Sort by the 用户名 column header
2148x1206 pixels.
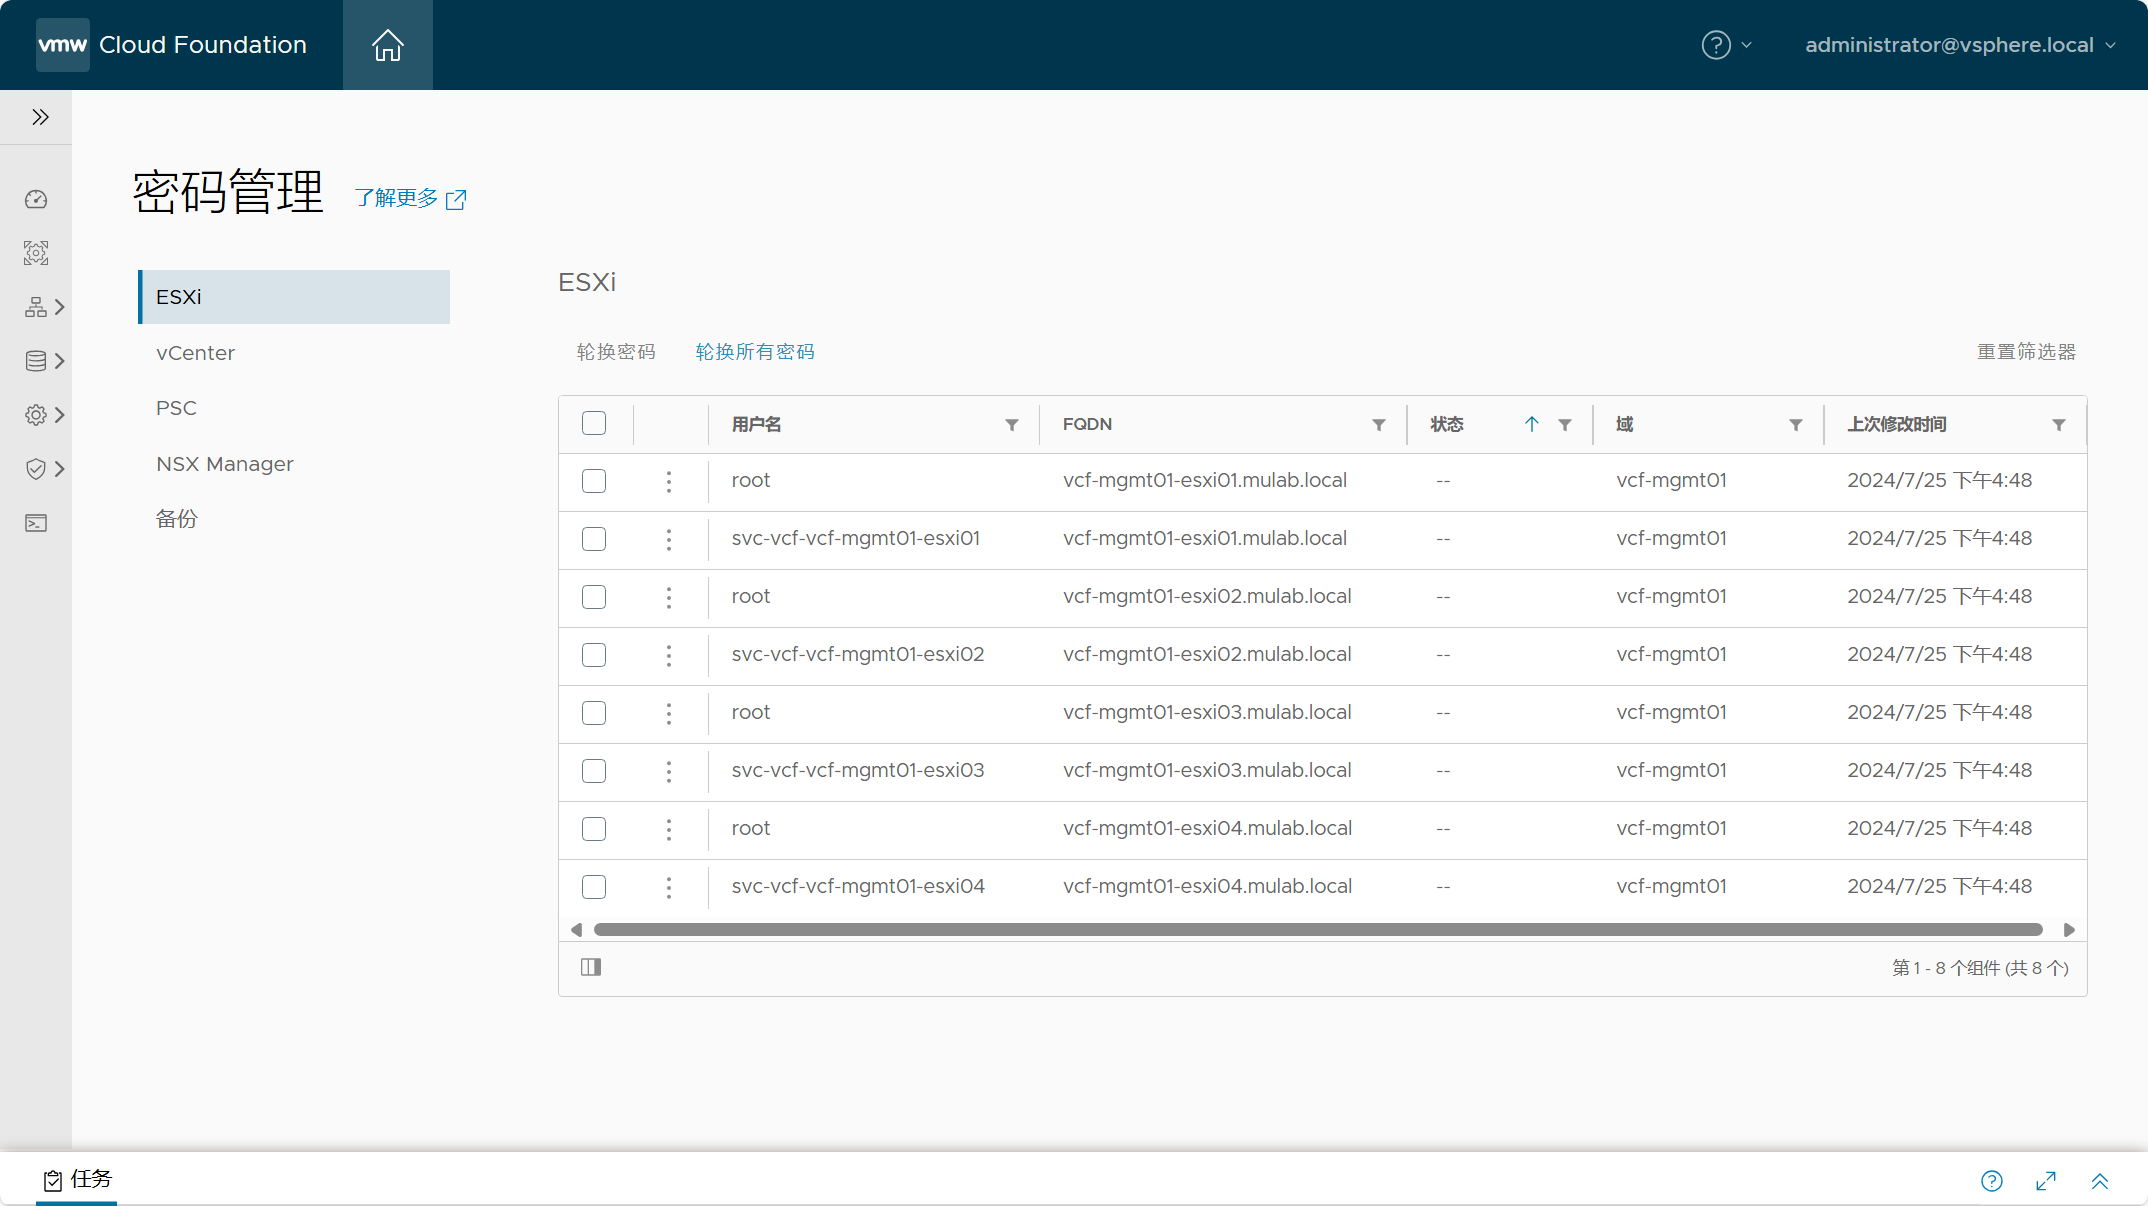coord(756,424)
